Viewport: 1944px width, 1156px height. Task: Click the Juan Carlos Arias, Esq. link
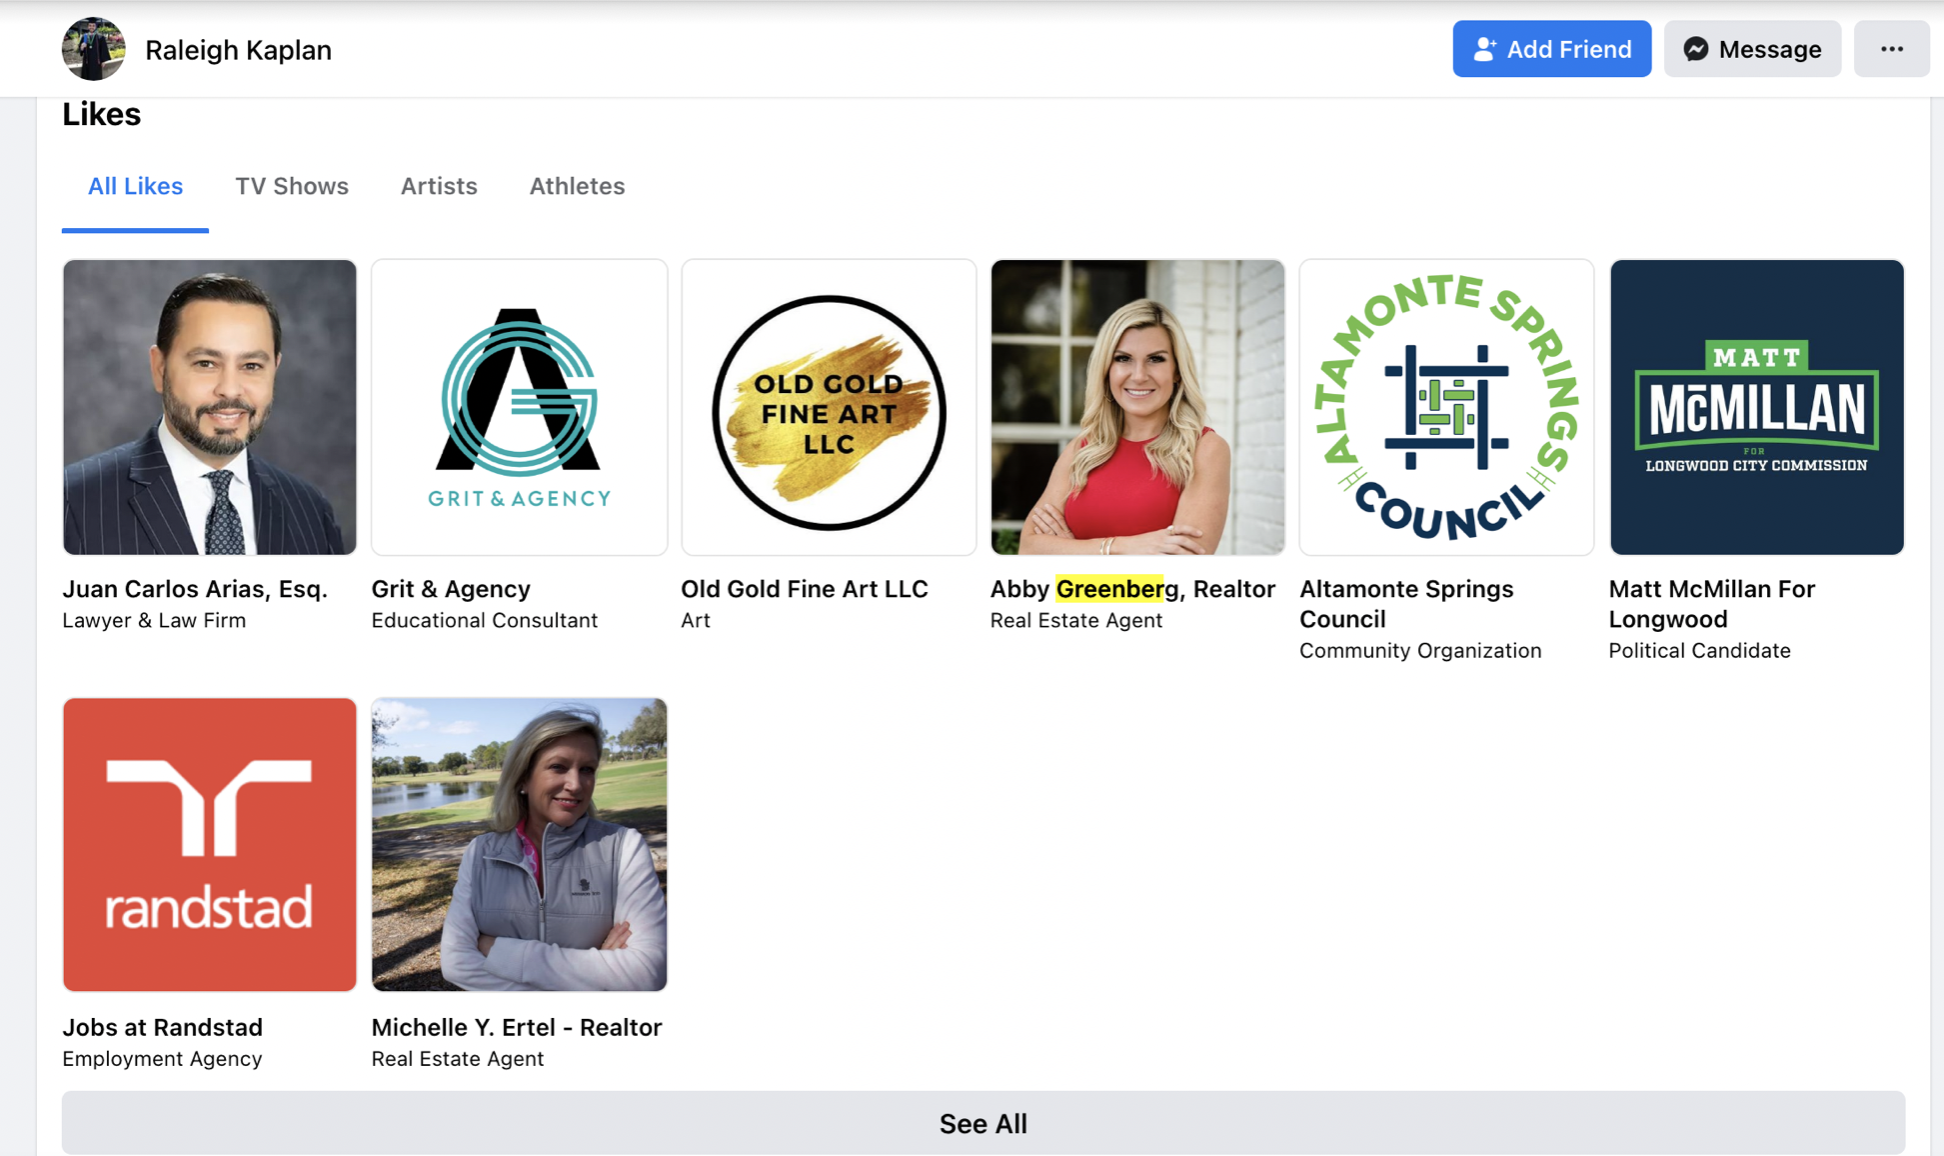tap(195, 589)
